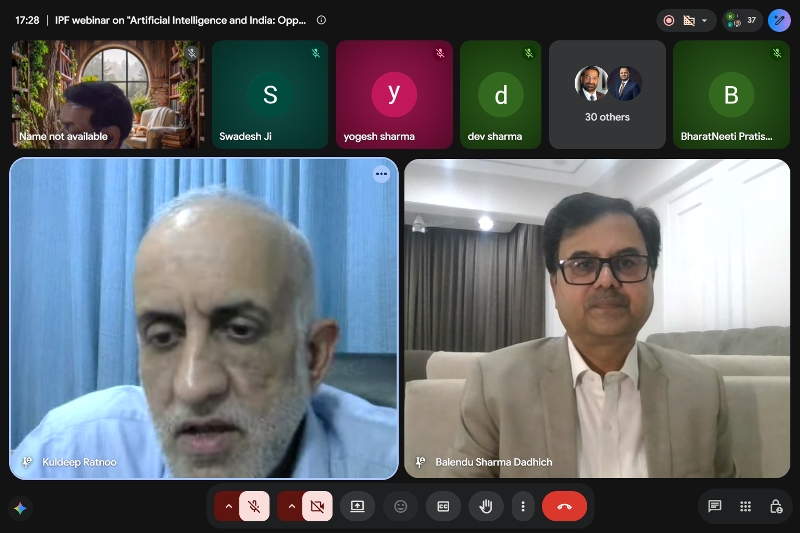Image resolution: width=800 pixels, height=533 pixels.
Task: Open tile options on Kuldeep Ratnoo video
Action: [x=381, y=174]
